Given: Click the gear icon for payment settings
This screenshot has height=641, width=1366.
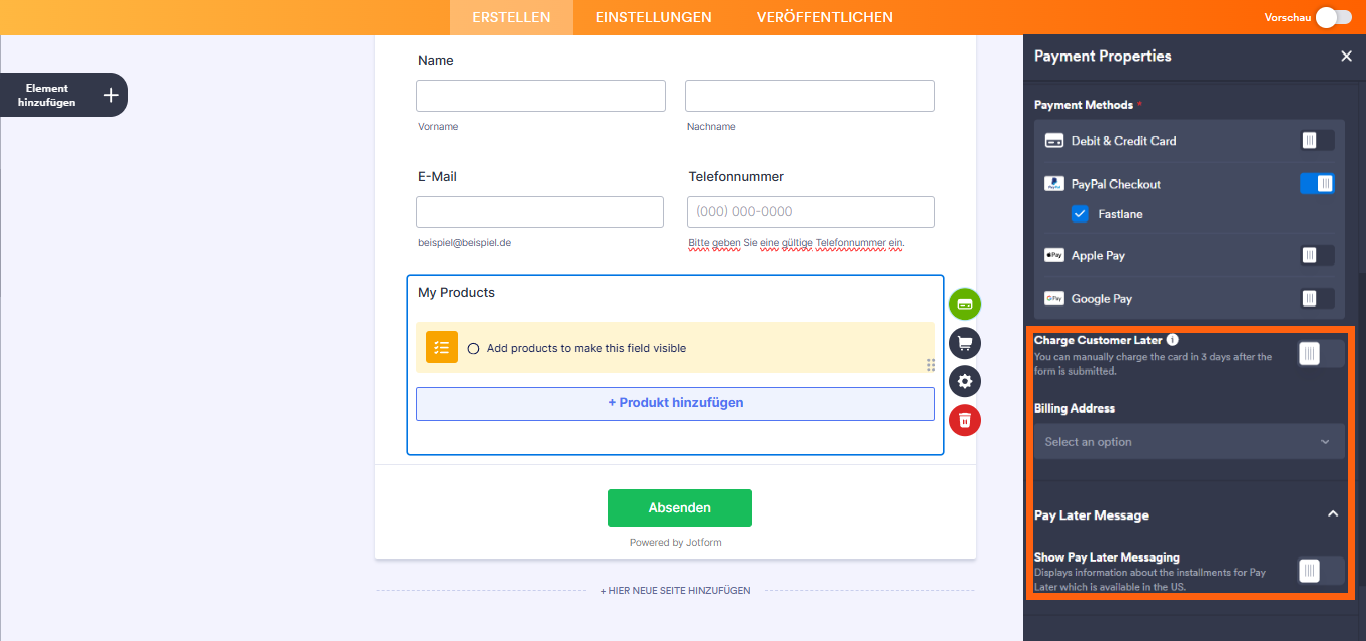Looking at the screenshot, I should tap(964, 381).
